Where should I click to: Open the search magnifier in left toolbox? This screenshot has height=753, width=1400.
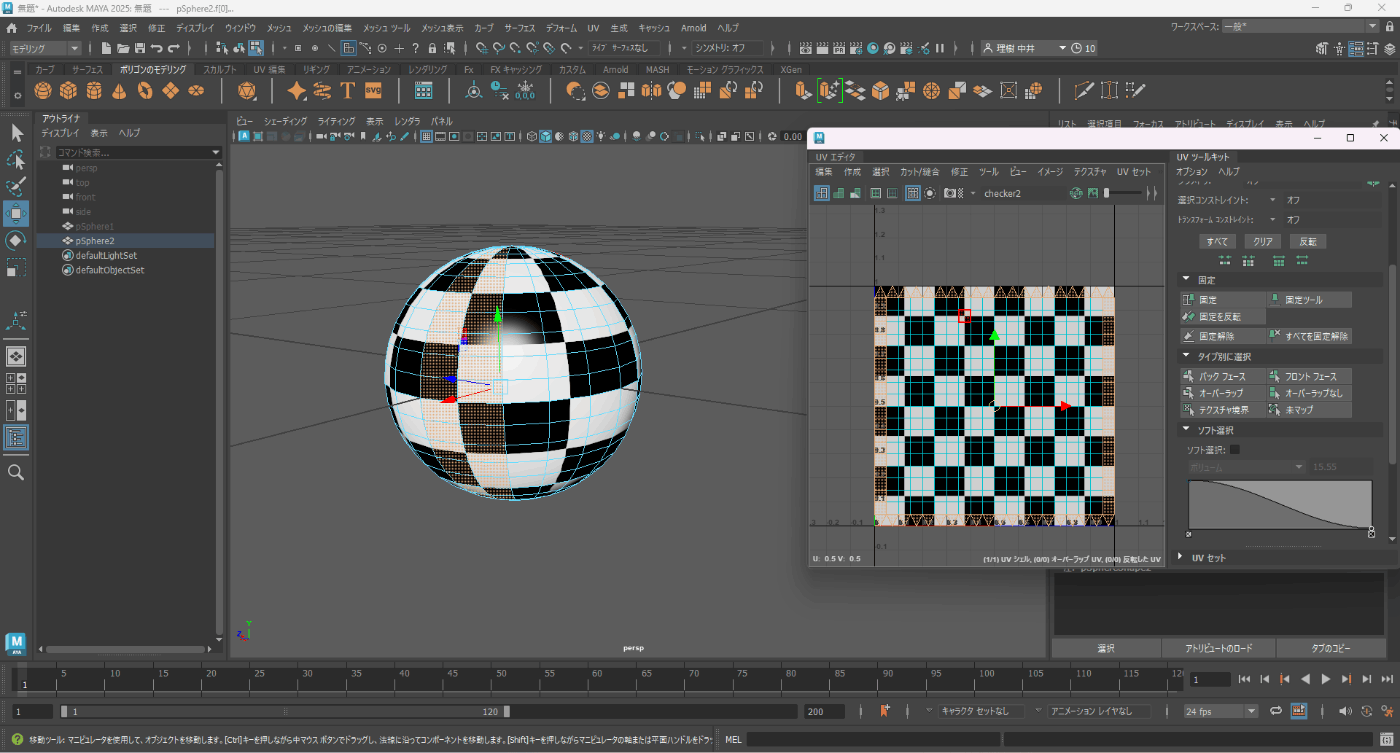(x=16, y=472)
